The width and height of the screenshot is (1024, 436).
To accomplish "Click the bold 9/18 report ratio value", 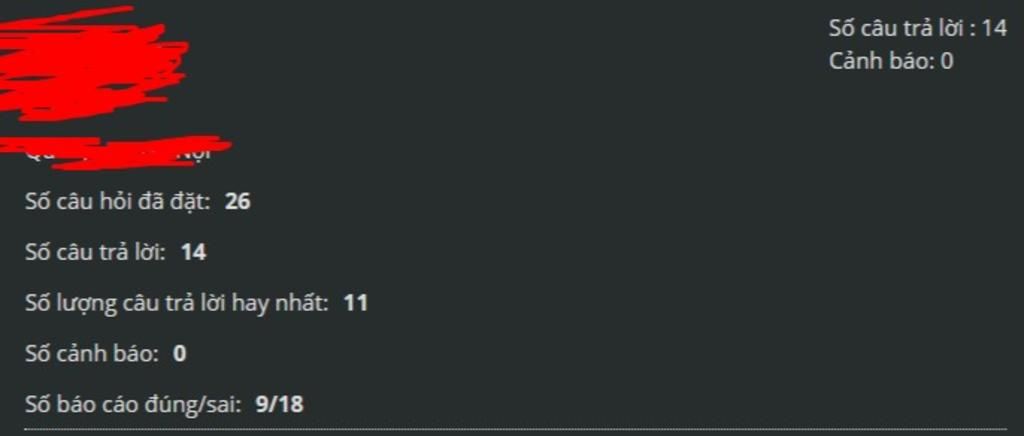I will click(280, 405).
